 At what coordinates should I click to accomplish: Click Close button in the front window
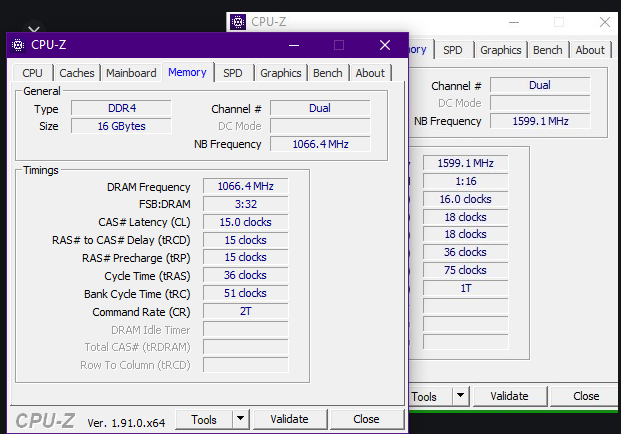[x=366, y=419]
